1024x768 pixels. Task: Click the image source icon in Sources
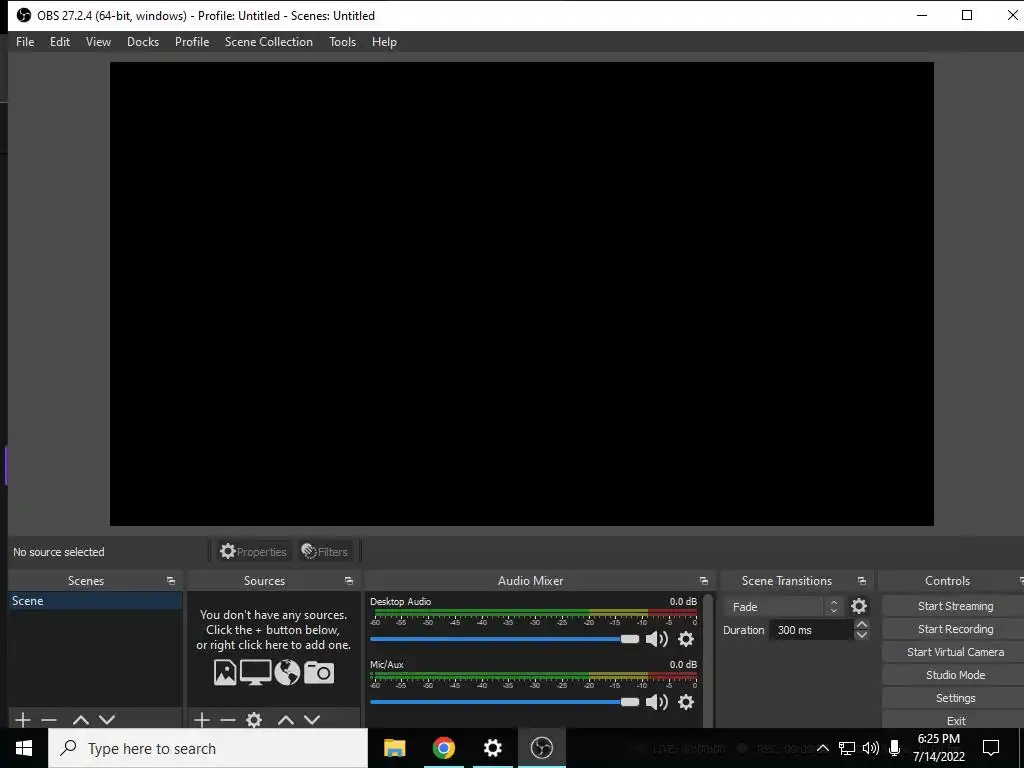pos(225,672)
